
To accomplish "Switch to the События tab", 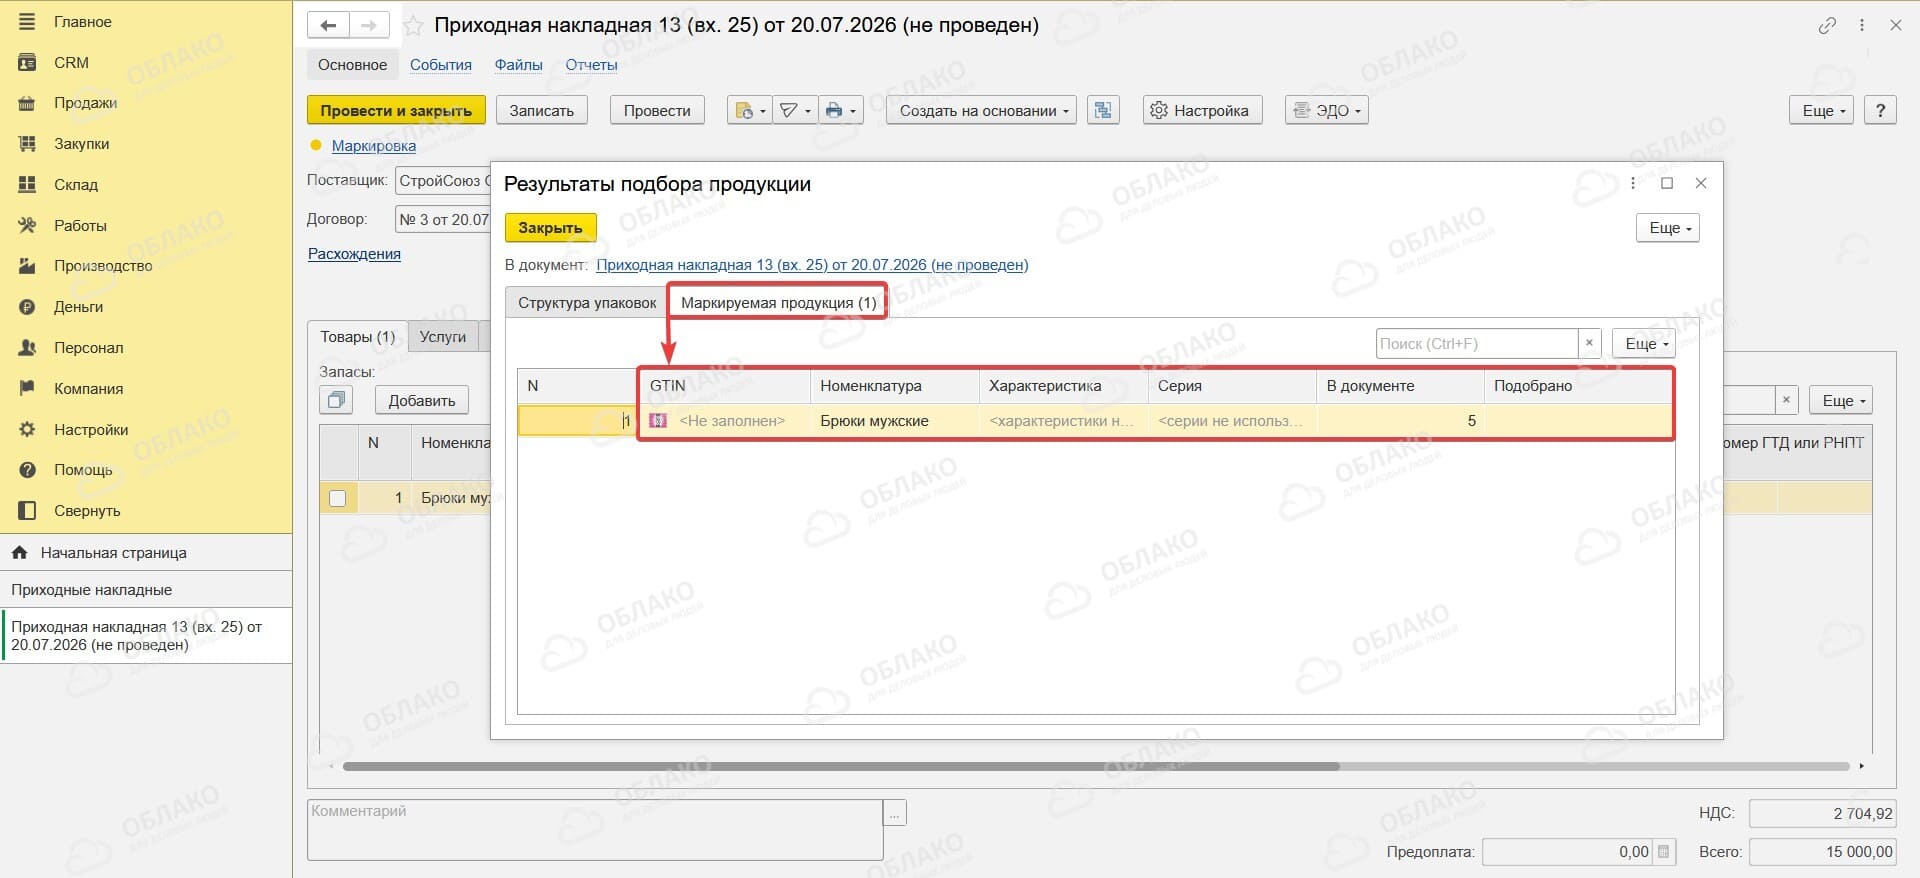I will (x=441, y=65).
